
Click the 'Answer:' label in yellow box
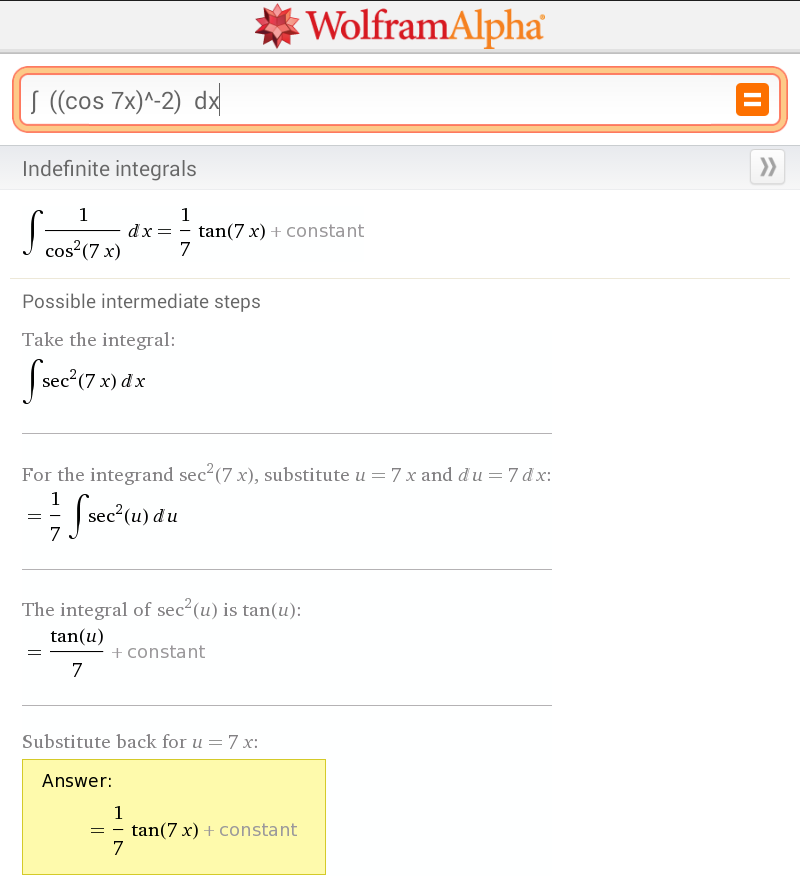click(x=78, y=781)
